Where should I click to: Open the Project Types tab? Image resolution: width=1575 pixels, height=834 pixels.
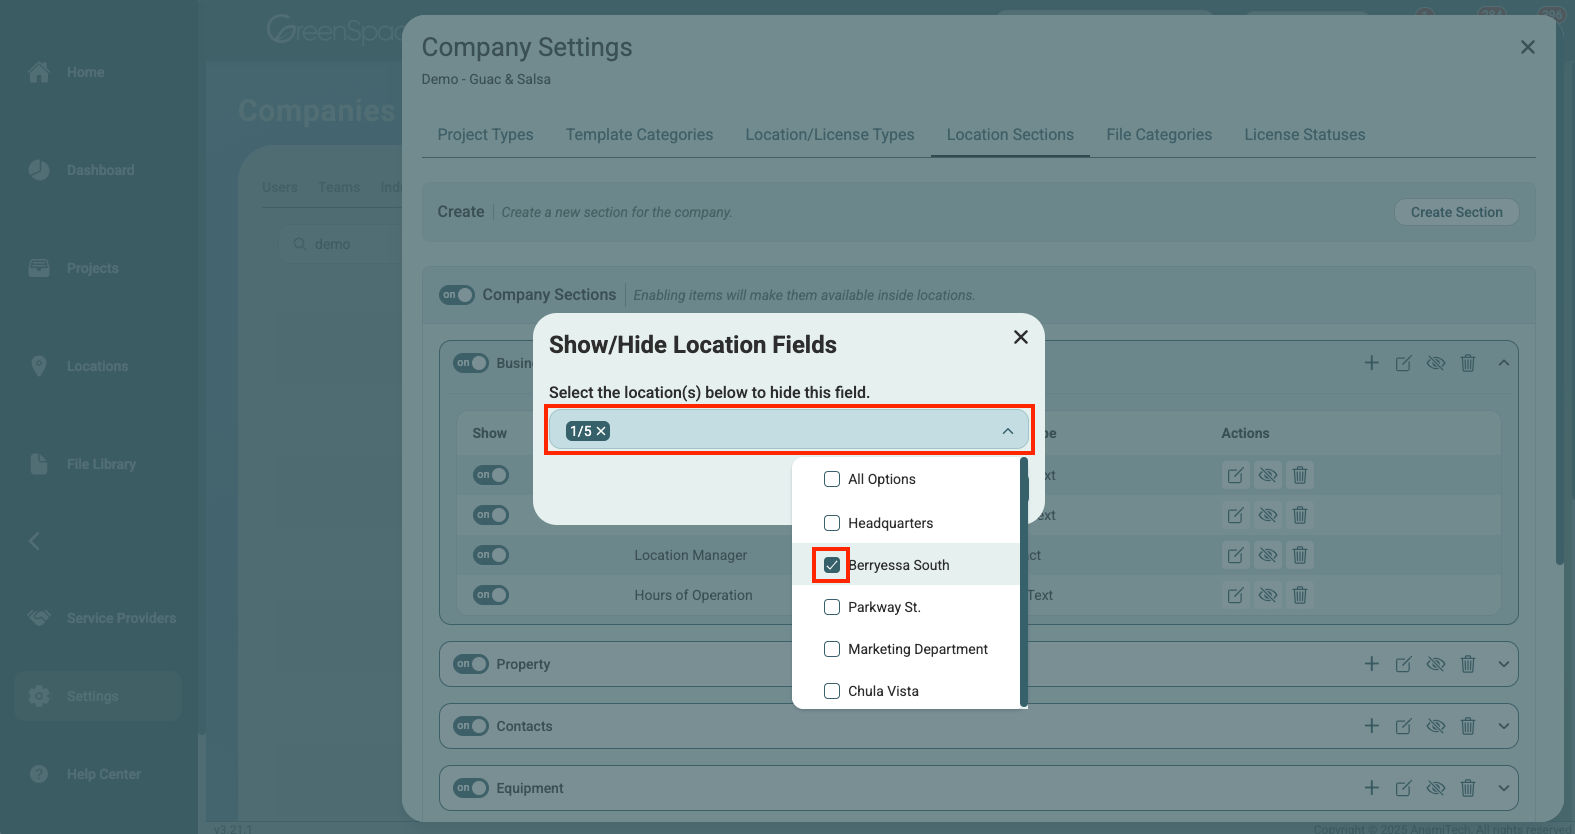click(485, 135)
